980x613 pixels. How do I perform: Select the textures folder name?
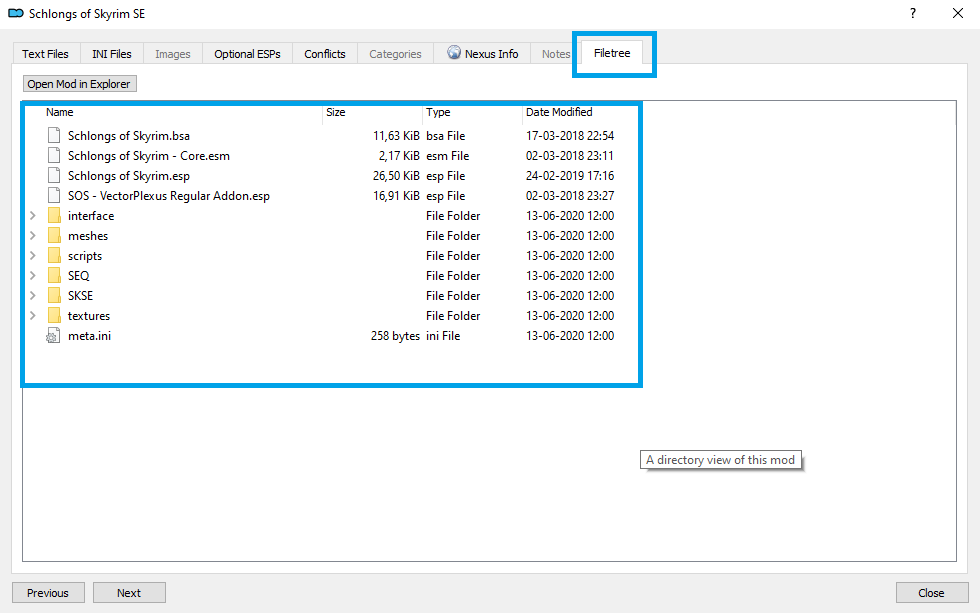tap(89, 316)
